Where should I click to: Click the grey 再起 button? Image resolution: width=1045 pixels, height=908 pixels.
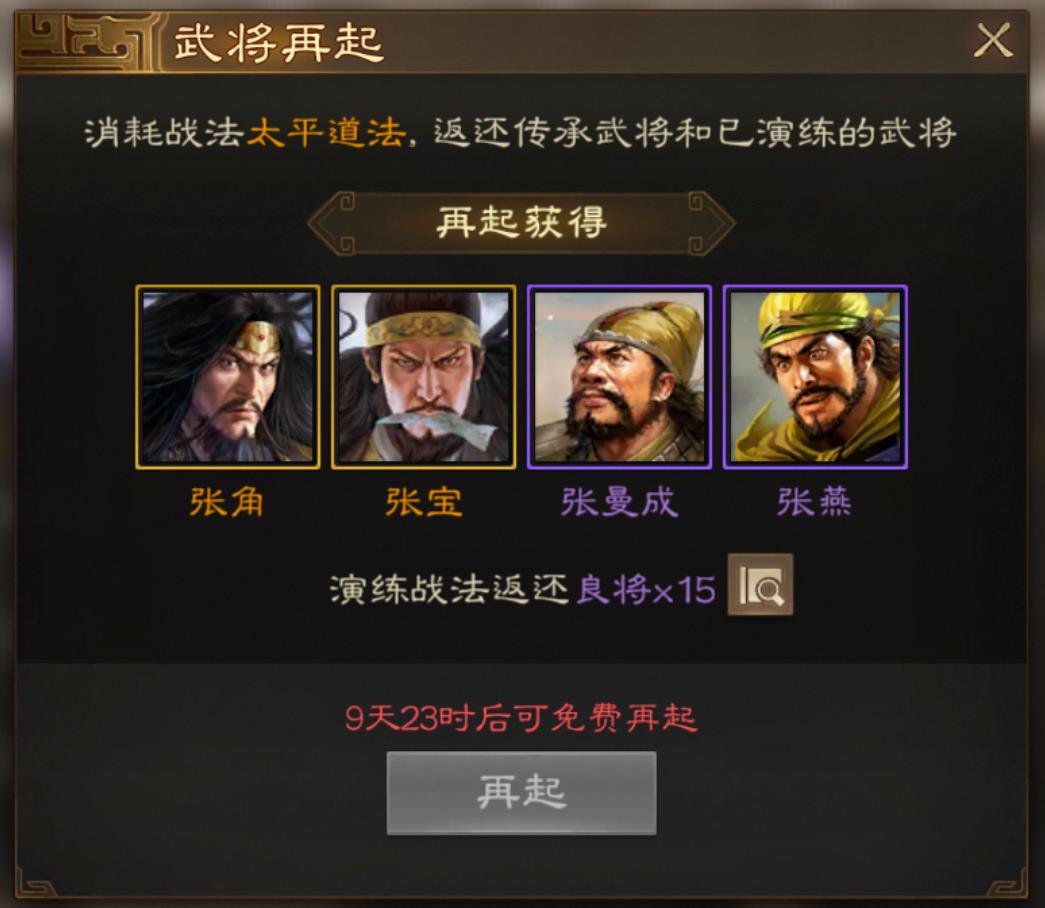(x=521, y=793)
